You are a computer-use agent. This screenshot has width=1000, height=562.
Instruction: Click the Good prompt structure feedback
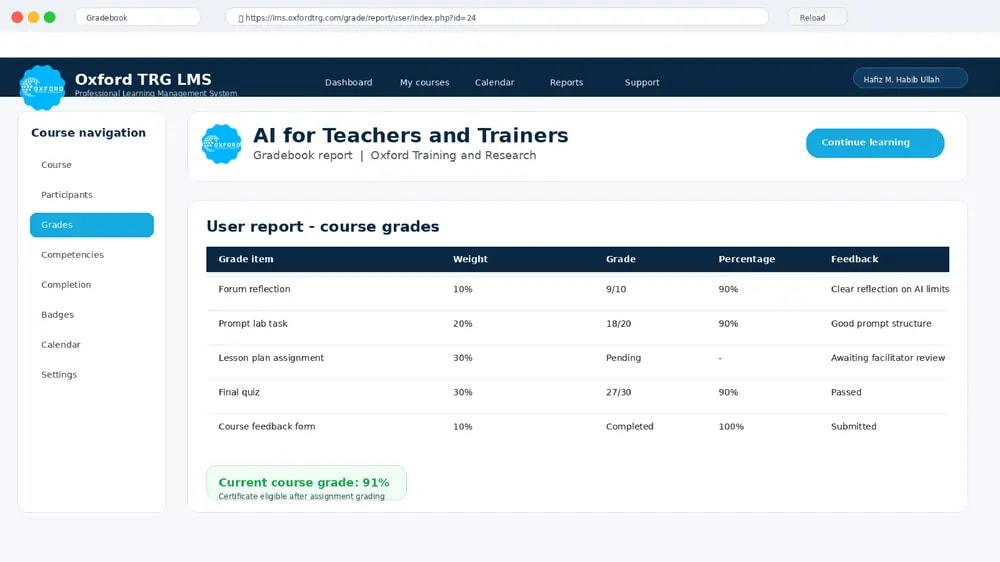881,323
